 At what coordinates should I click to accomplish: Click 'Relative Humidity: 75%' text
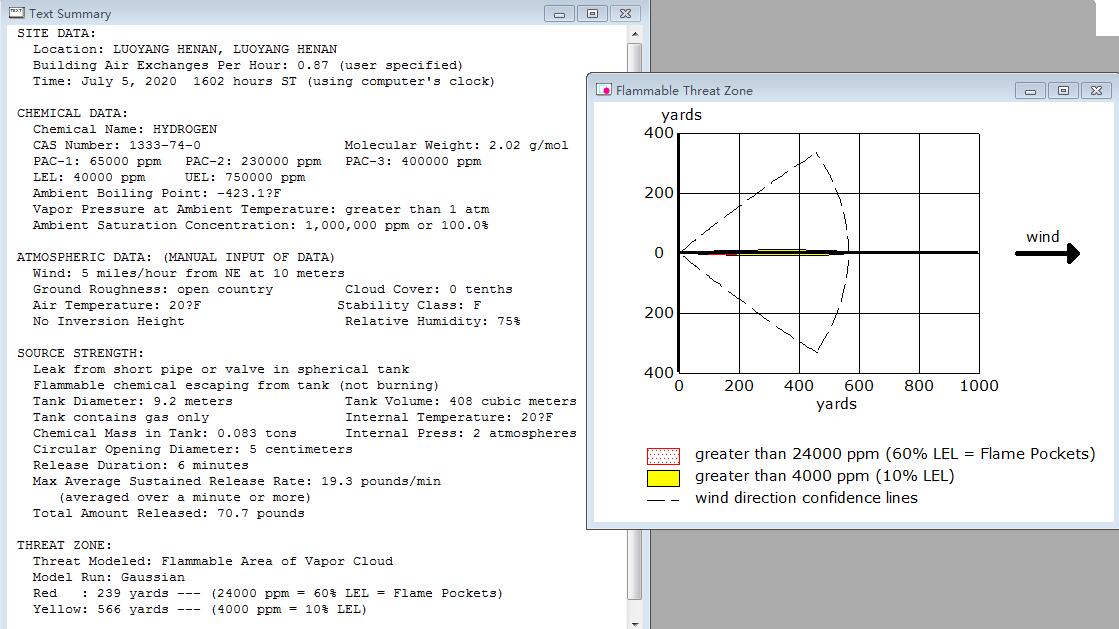(x=432, y=321)
